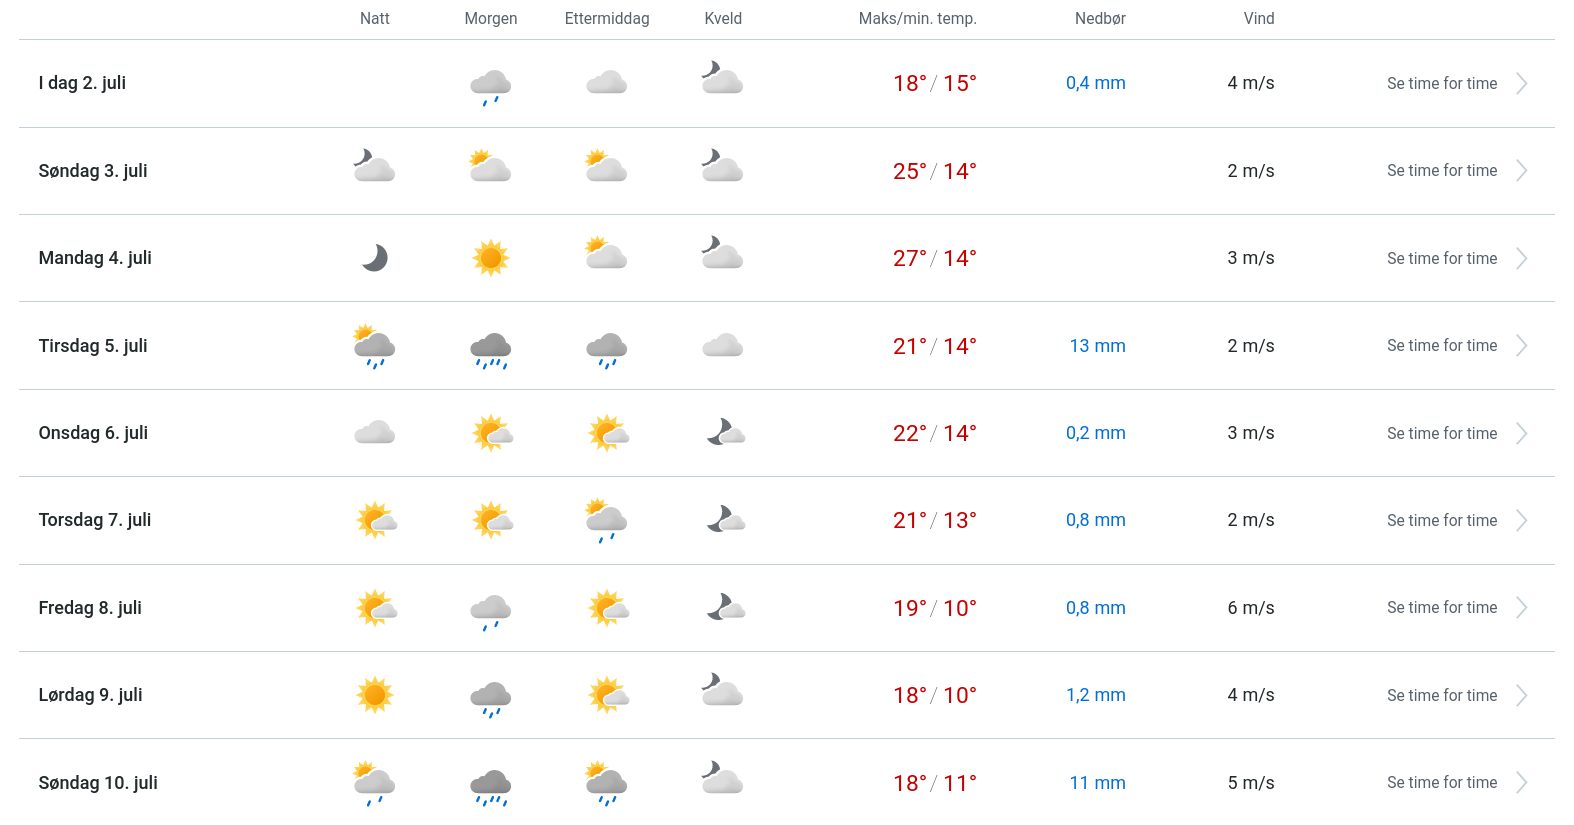Click Monday 4. juli night moon icon
This screenshot has height=825, width=1574.
coord(375,258)
